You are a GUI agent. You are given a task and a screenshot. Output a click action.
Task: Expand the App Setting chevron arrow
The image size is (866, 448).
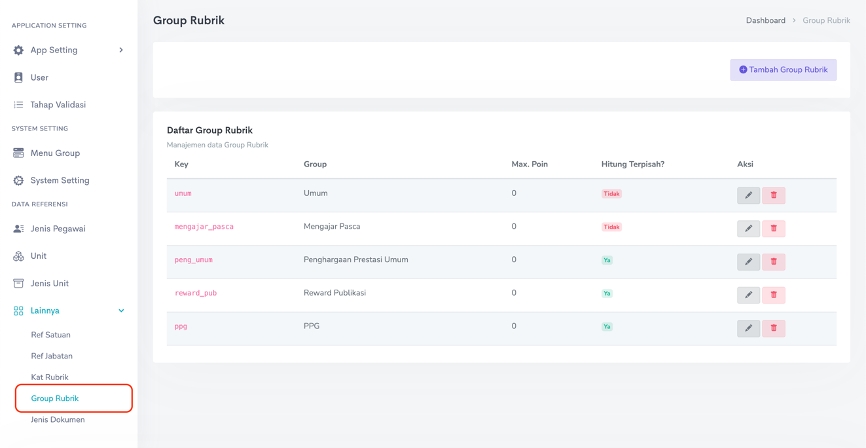pyautogui.click(x=121, y=50)
